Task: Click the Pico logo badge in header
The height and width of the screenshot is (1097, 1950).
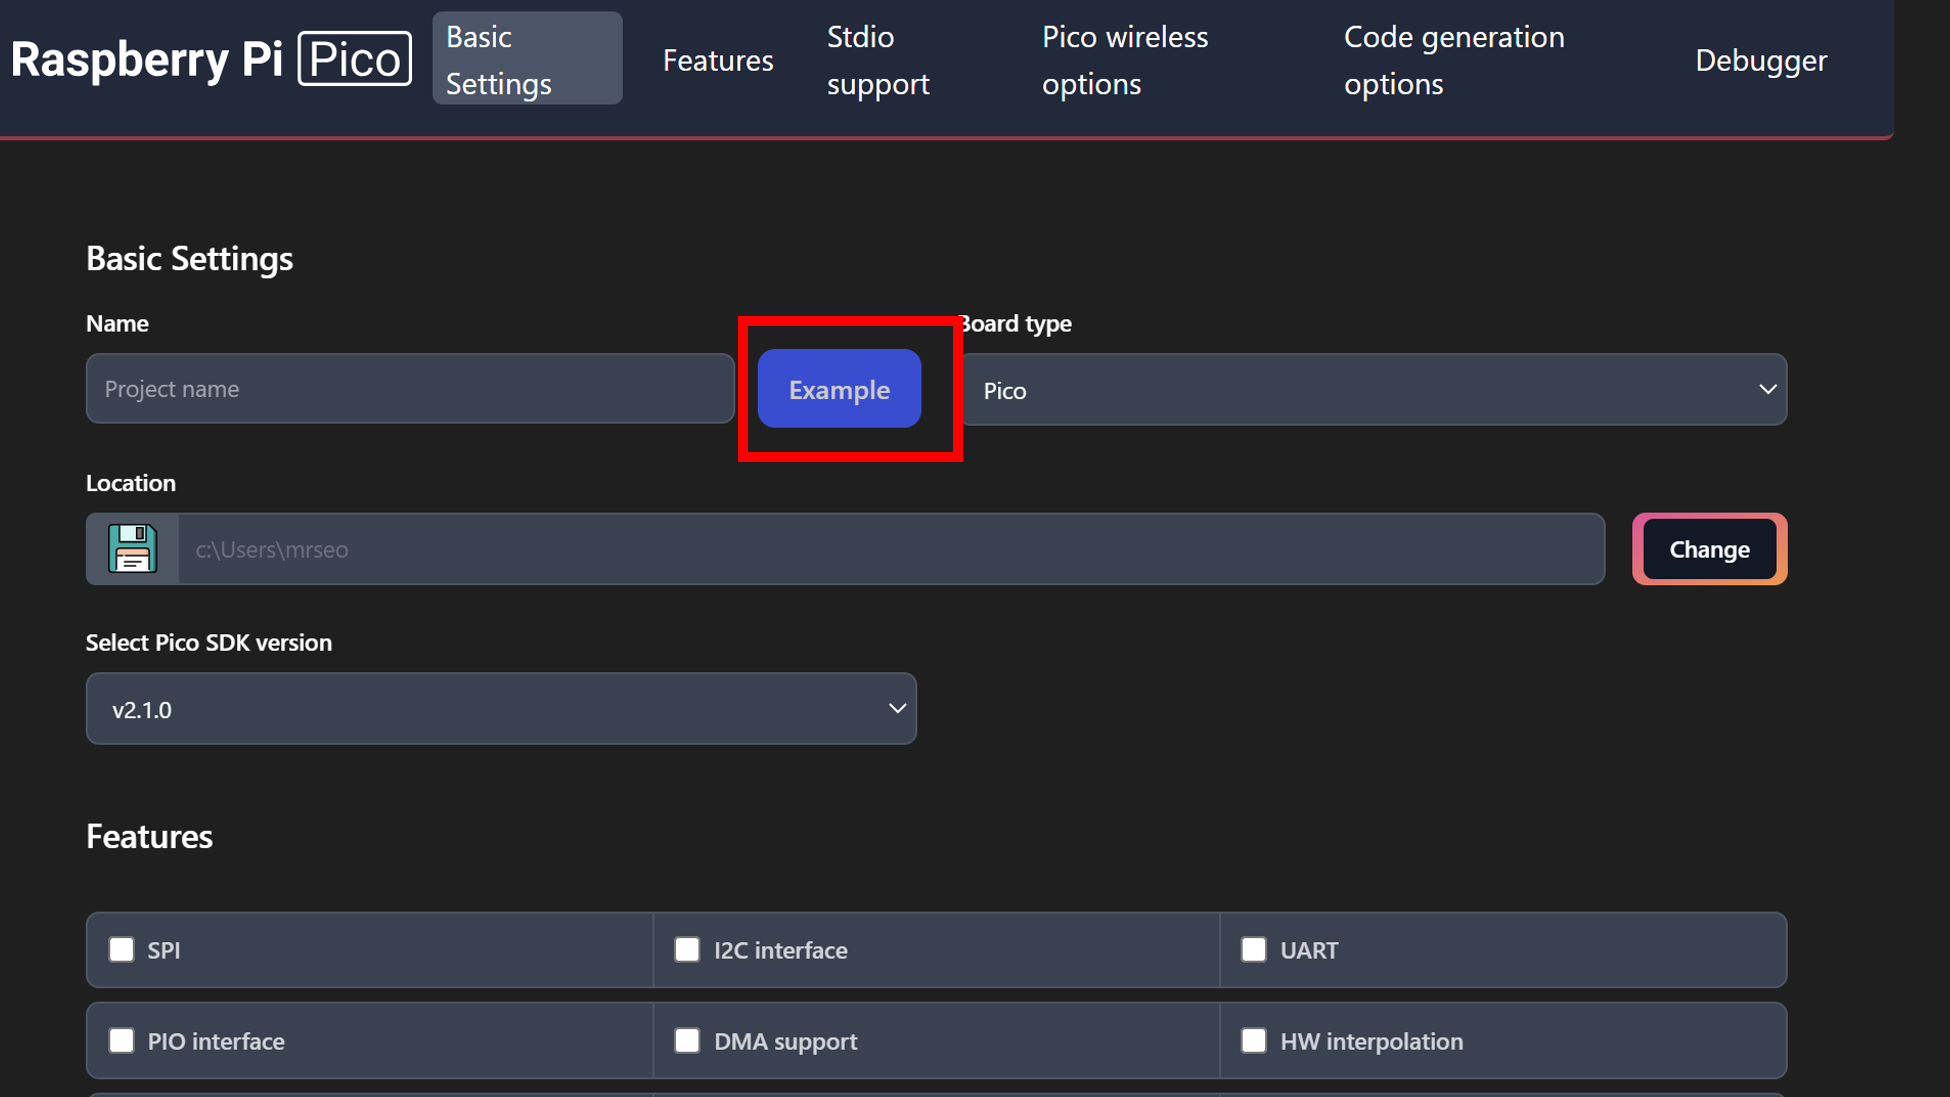Action: pos(355,59)
